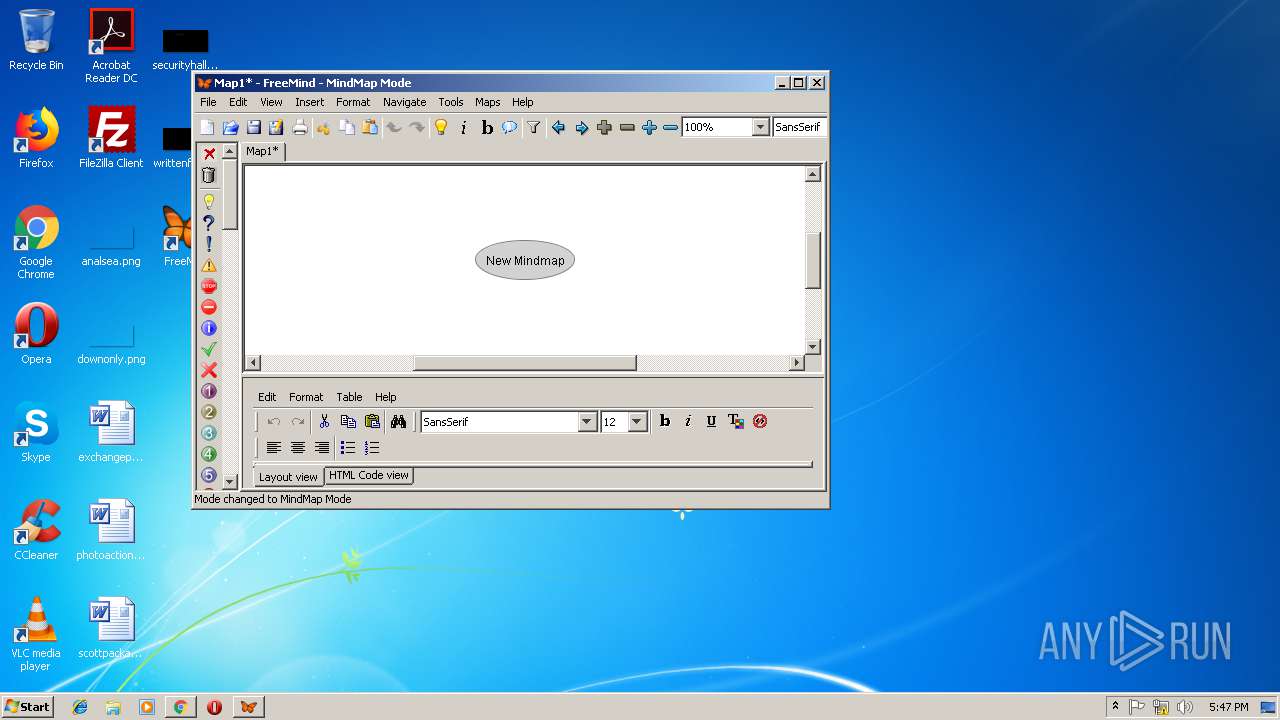The width and height of the screenshot is (1280, 720).
Task: Click the gray minus fold icon
Action: [x=627, y=127]
